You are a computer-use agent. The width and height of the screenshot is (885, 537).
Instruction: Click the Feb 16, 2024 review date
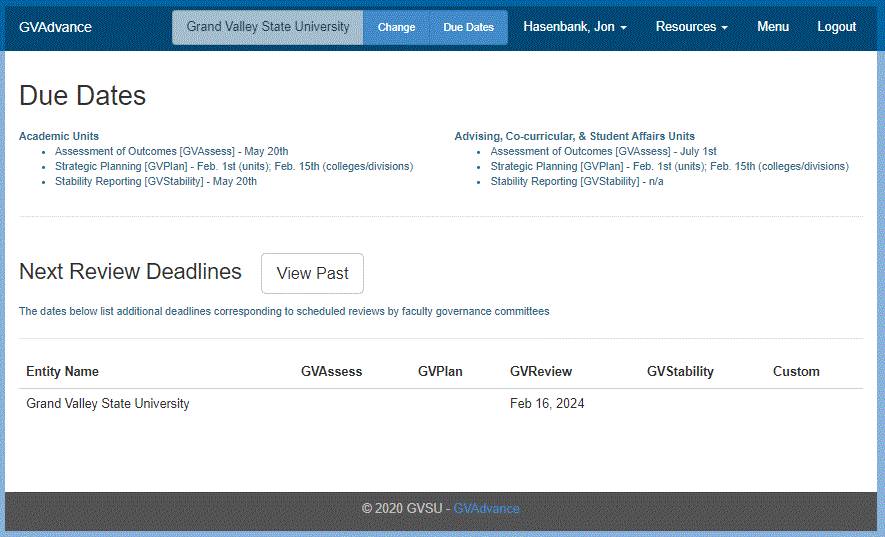[547, 404]
